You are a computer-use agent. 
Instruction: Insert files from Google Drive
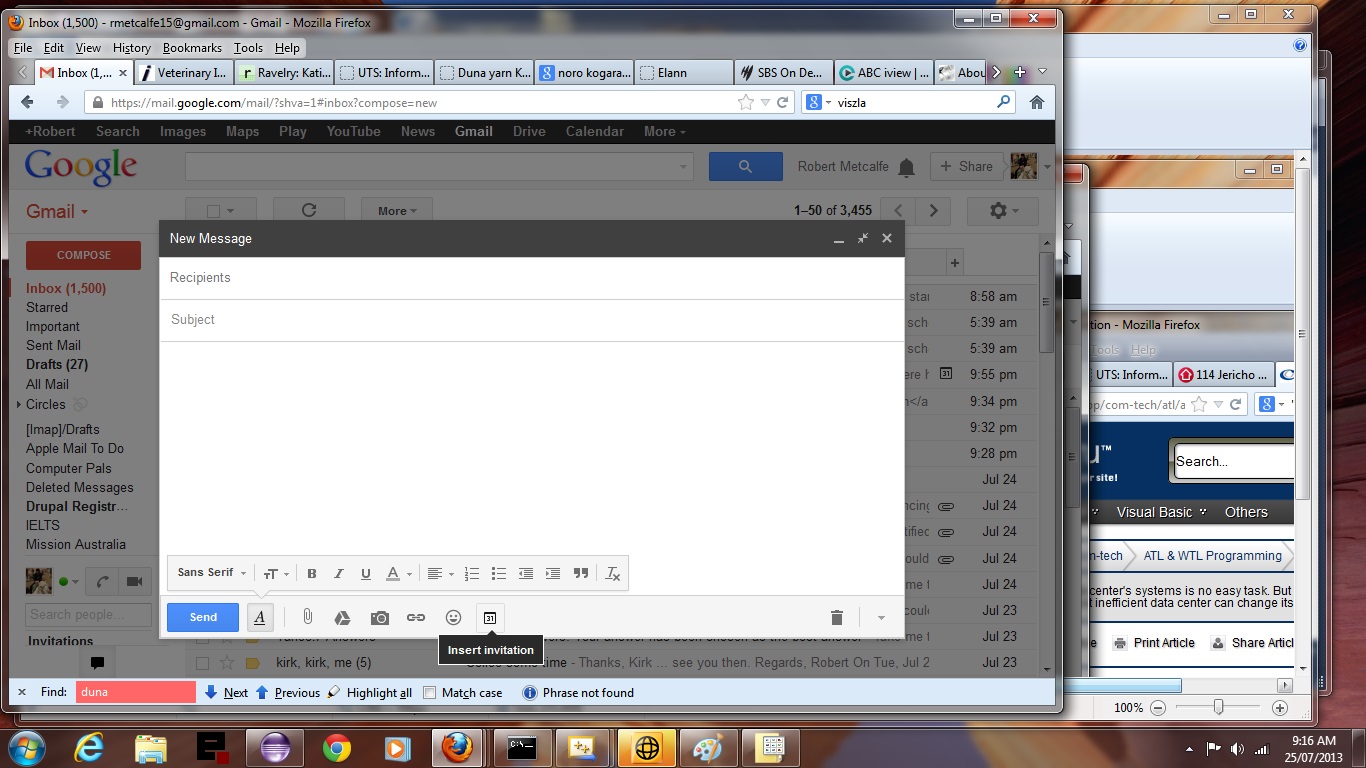tap(344, 617)
